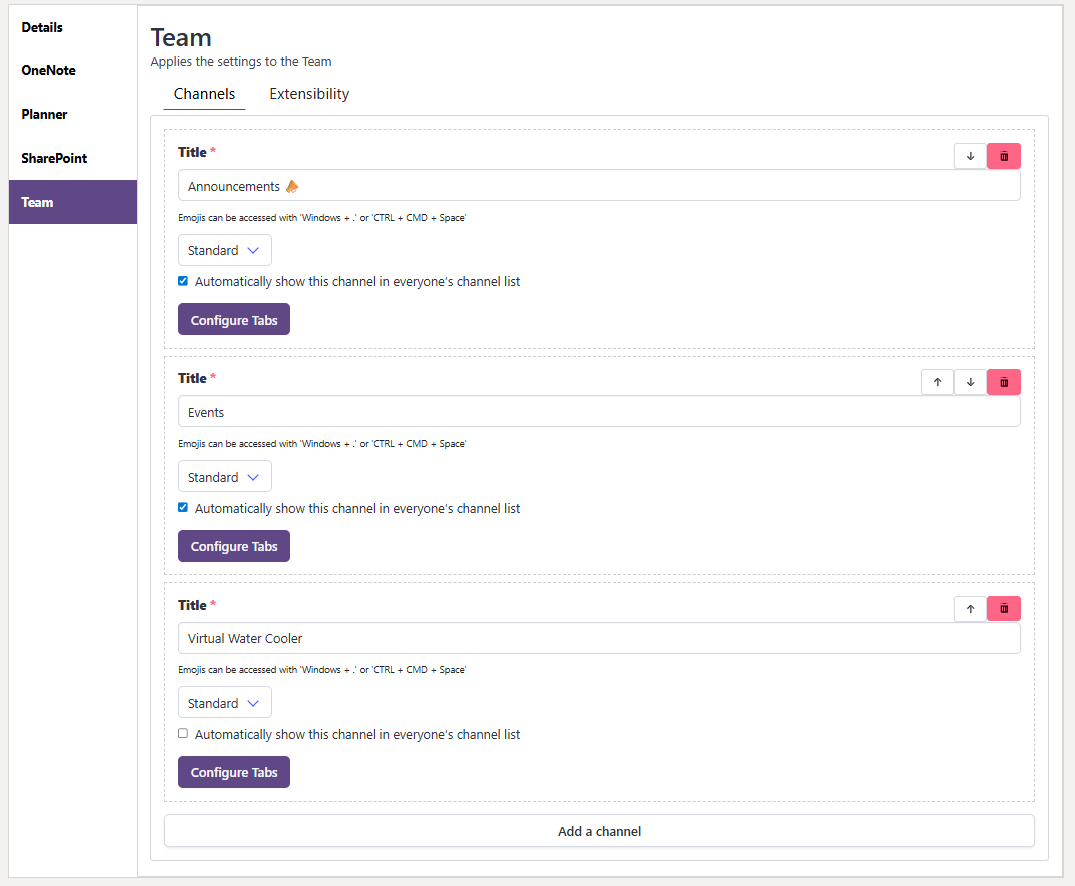Select the Team entry in the sidebar
The image size is (1075, 886).
(x=37, y=202)
